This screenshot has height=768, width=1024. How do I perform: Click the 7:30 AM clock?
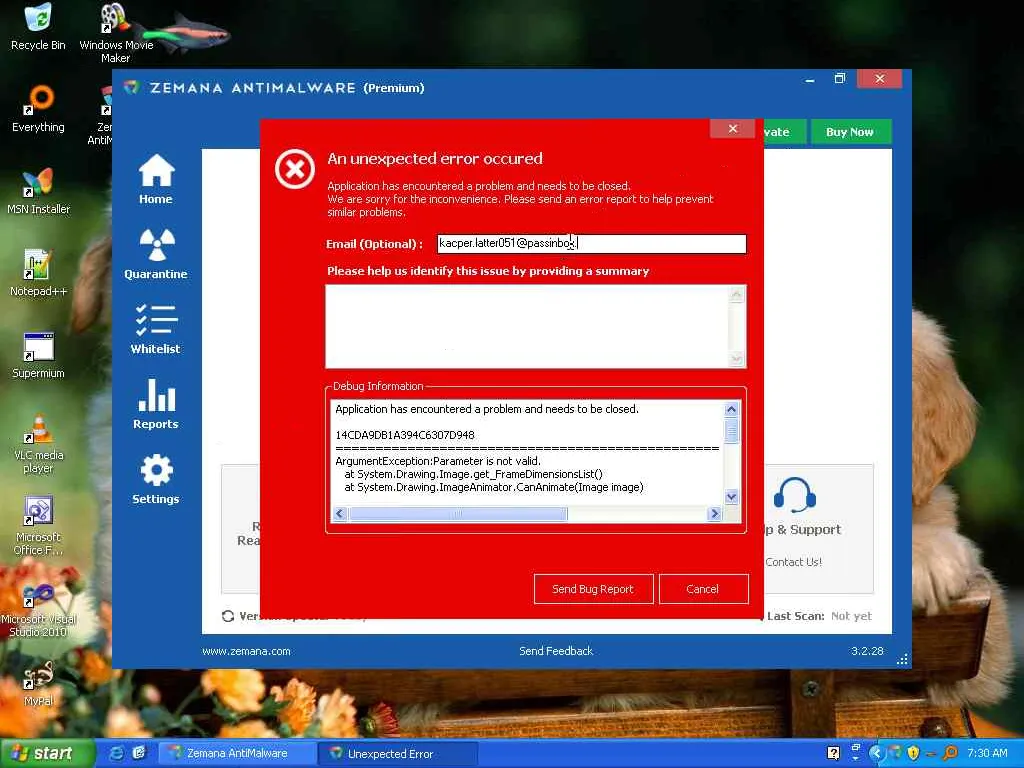coord(987,753)
